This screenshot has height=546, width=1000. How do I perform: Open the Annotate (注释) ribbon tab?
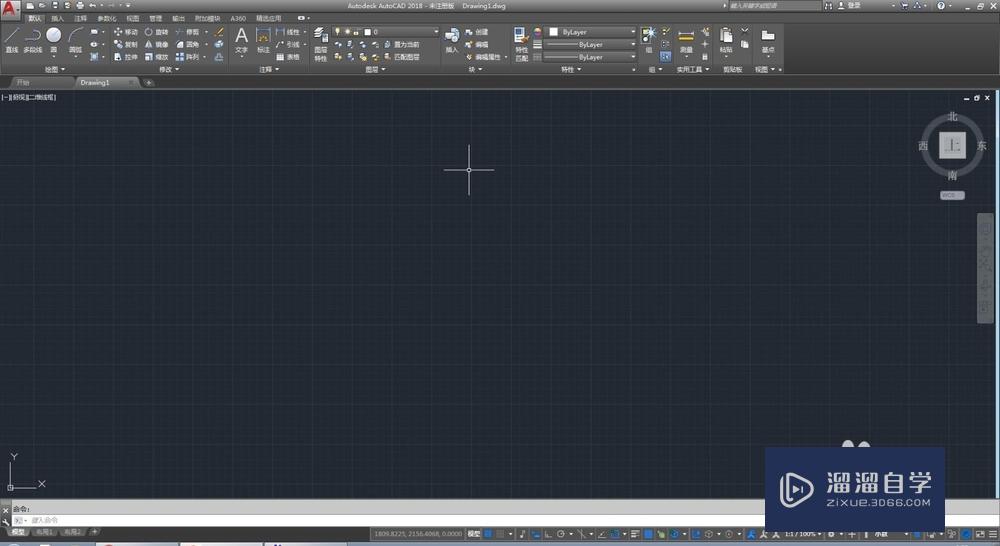(x=80, y=18)
